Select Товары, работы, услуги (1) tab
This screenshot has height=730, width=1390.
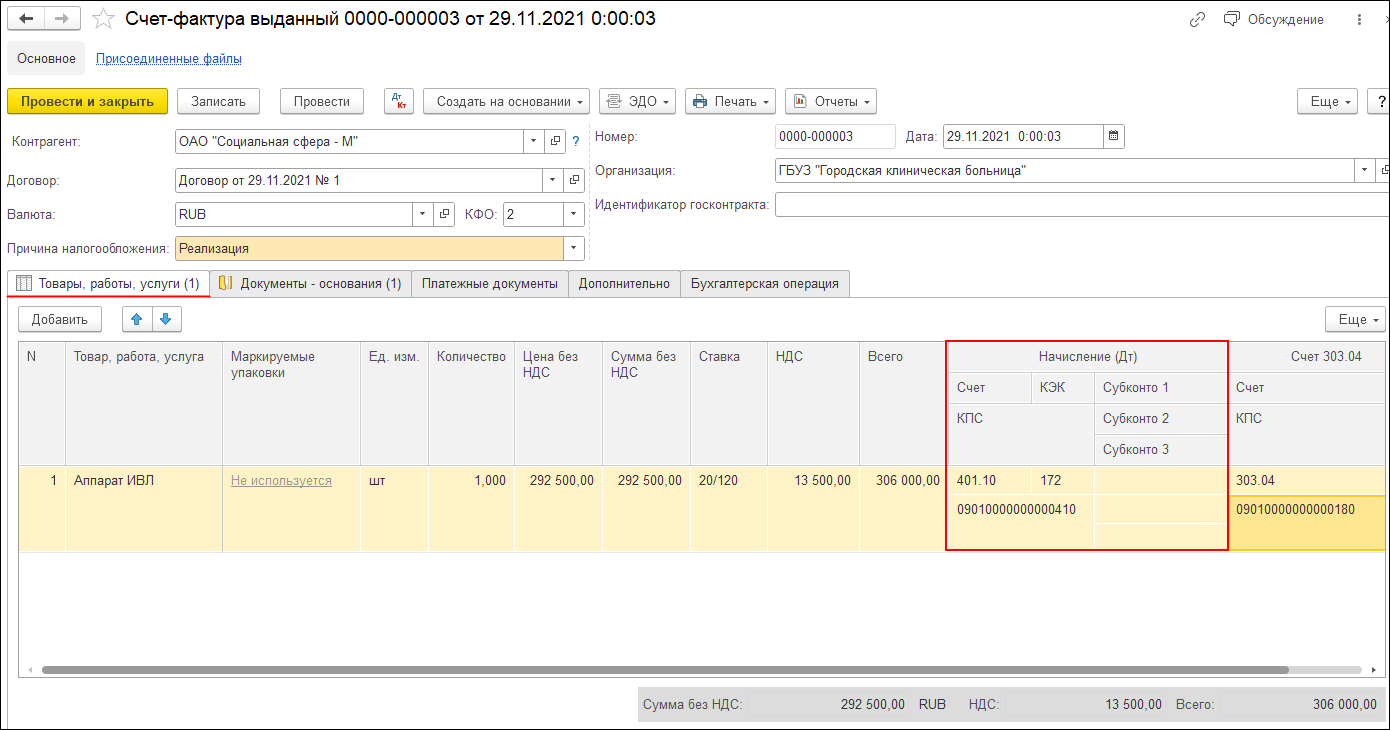click(108, 284)
